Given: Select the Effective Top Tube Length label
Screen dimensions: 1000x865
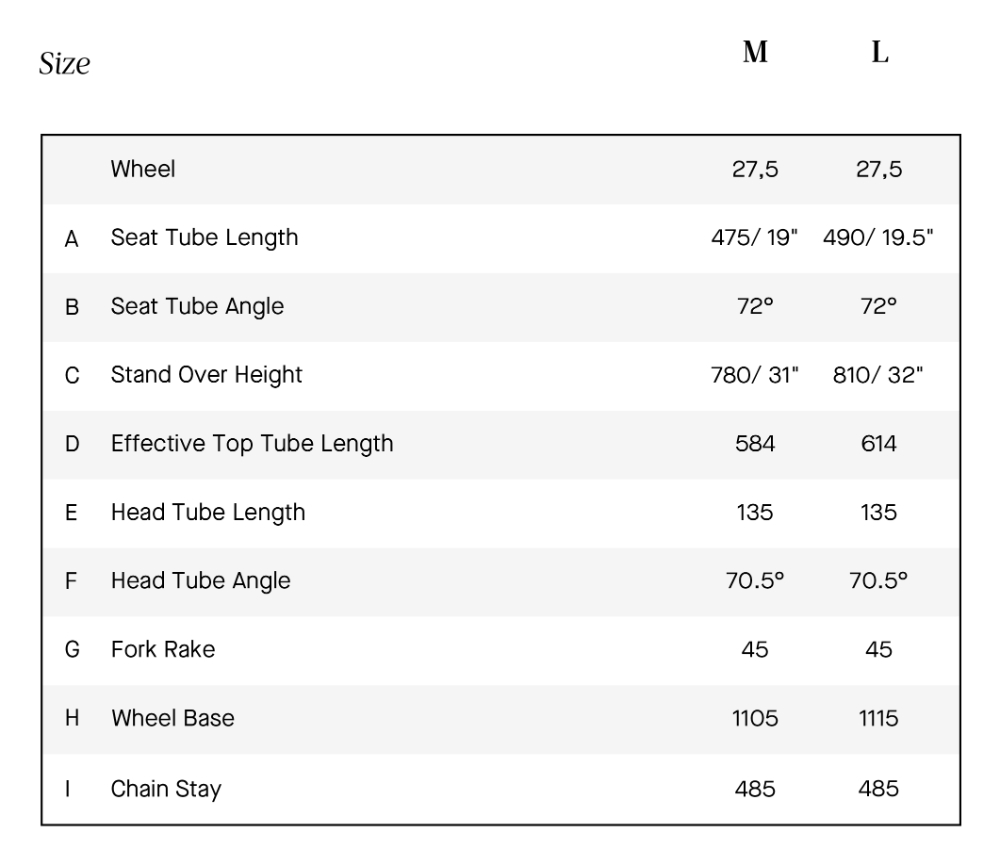Looking at the screenshot, I should [x=252, y=443].
